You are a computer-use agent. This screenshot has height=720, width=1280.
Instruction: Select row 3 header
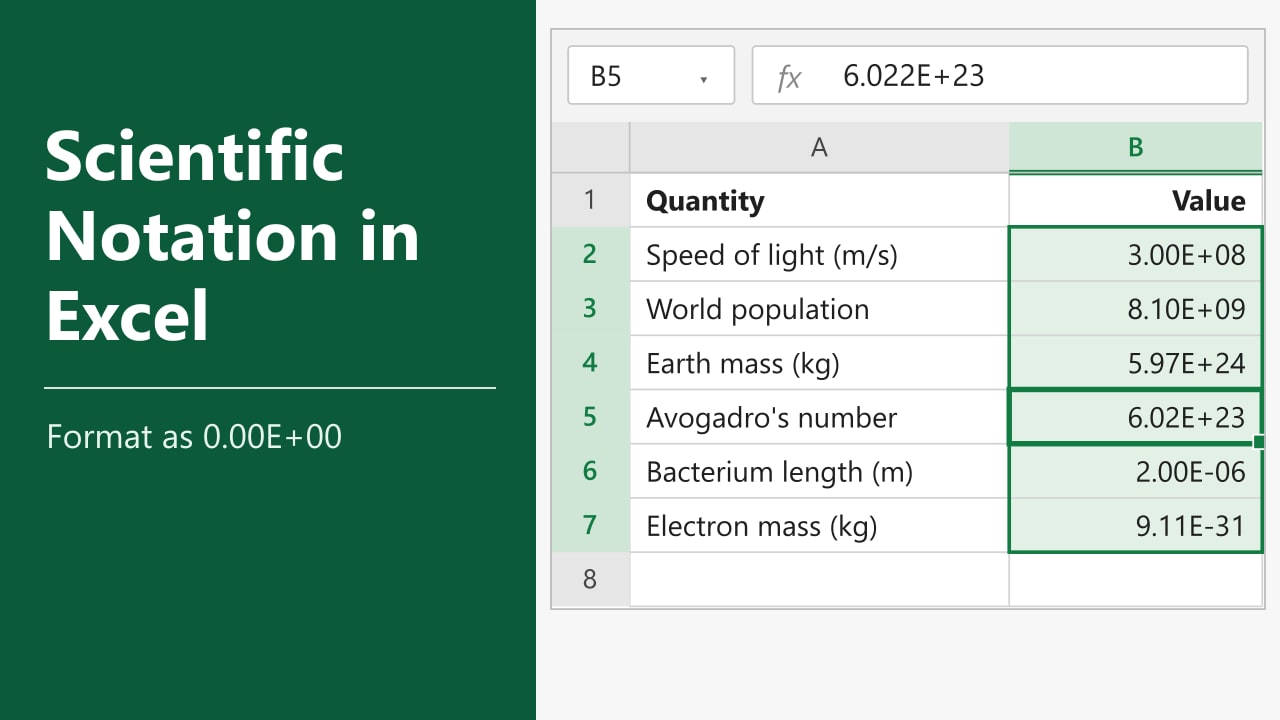click(591, 308)
